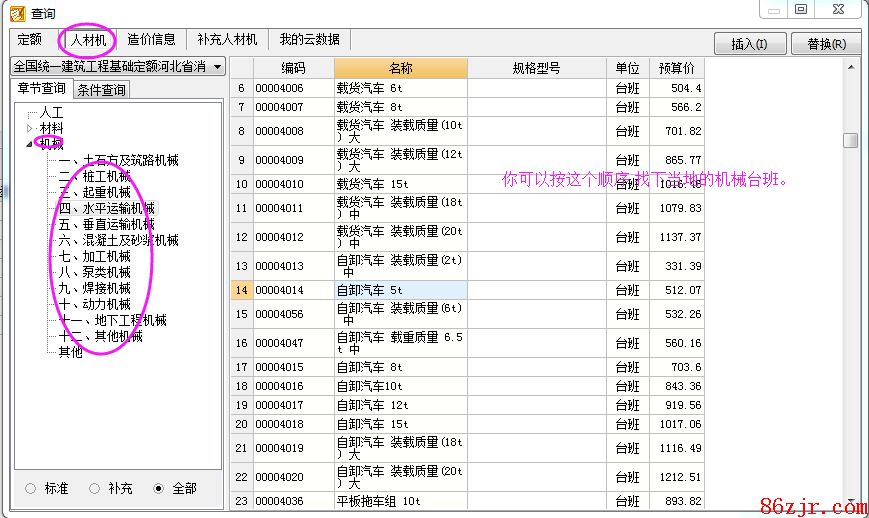
Task: Select the 全部 radio button
Action: (158, 488)
